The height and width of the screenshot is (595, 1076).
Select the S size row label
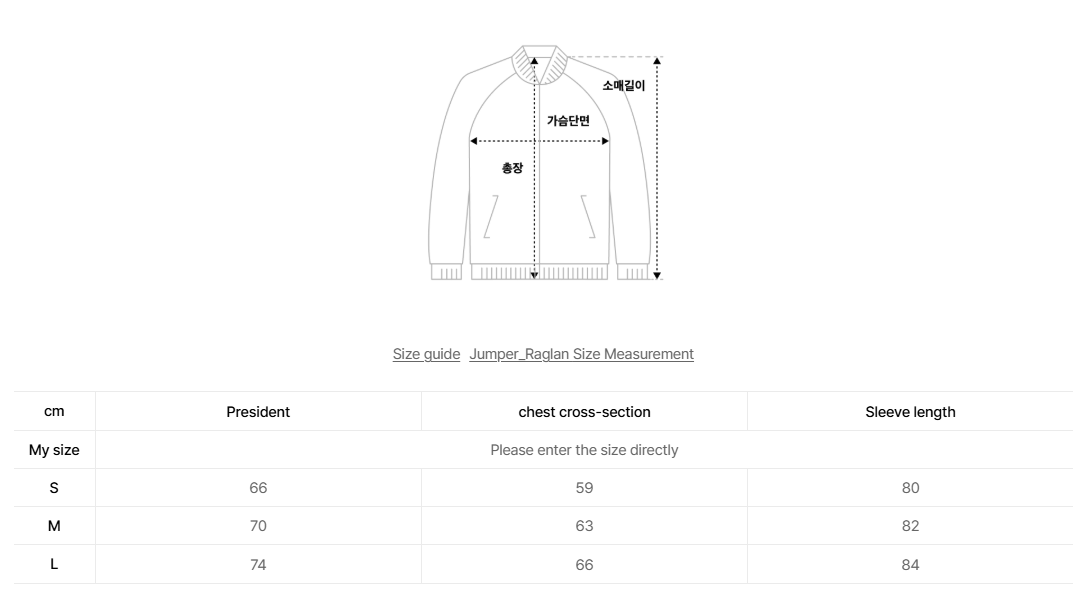tap(54, 488)
